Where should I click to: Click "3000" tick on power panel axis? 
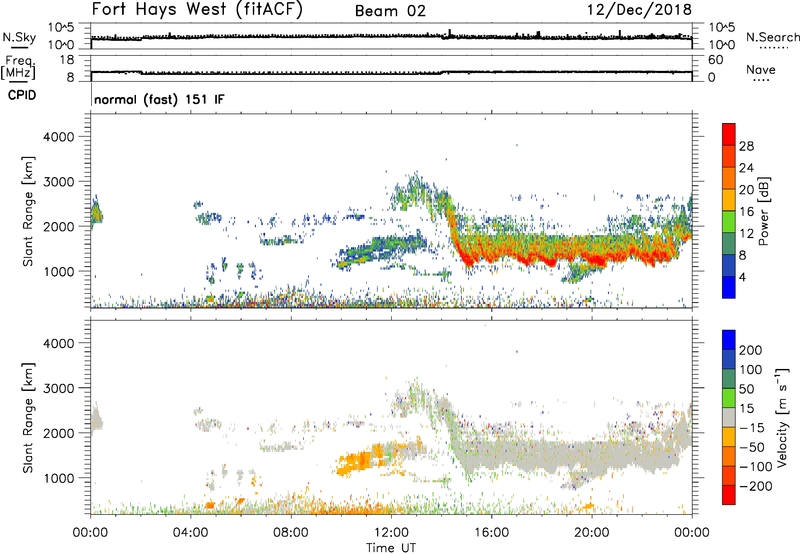pos(59,182)
